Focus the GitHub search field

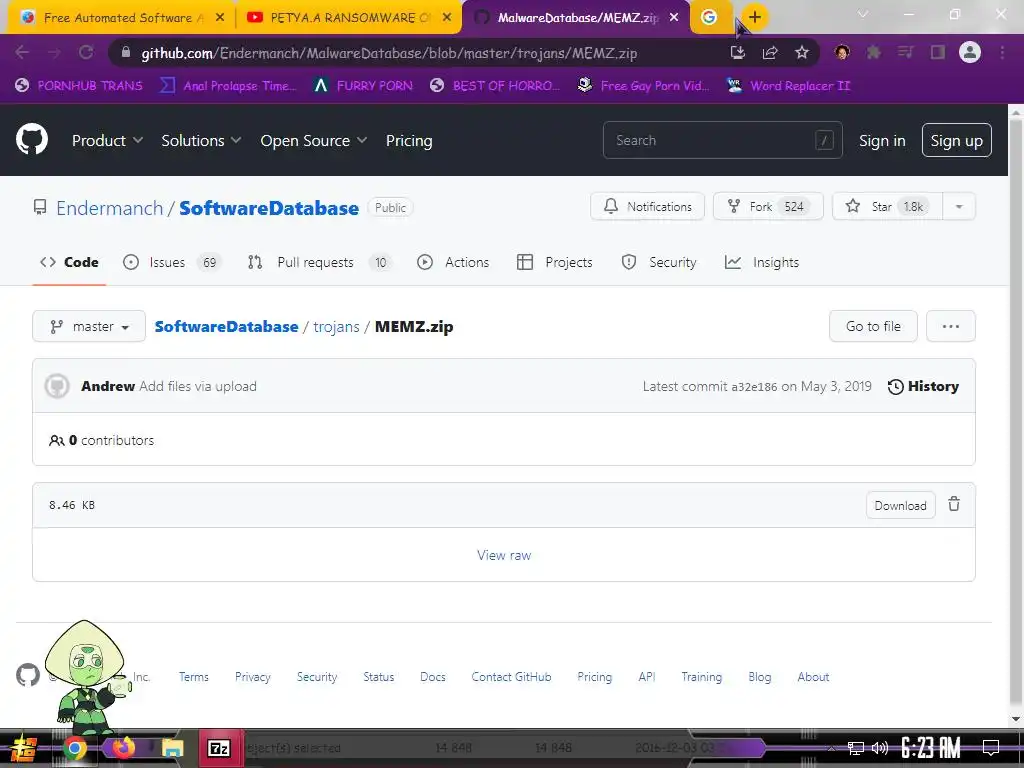(722, 140)
